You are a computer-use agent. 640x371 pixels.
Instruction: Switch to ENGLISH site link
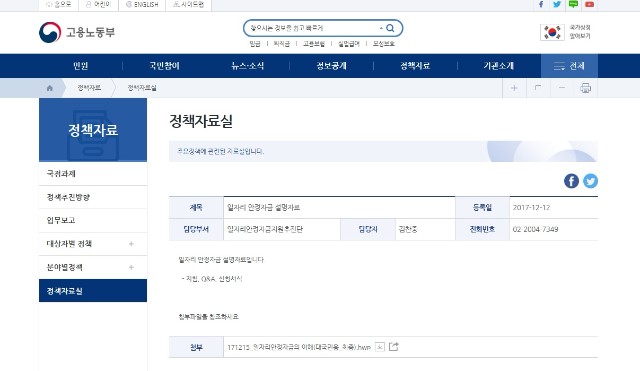click(x=142, y=4)
